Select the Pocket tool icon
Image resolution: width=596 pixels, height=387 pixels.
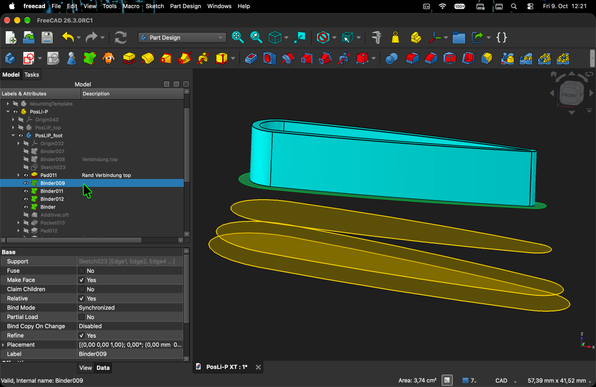tap(251, 59)
